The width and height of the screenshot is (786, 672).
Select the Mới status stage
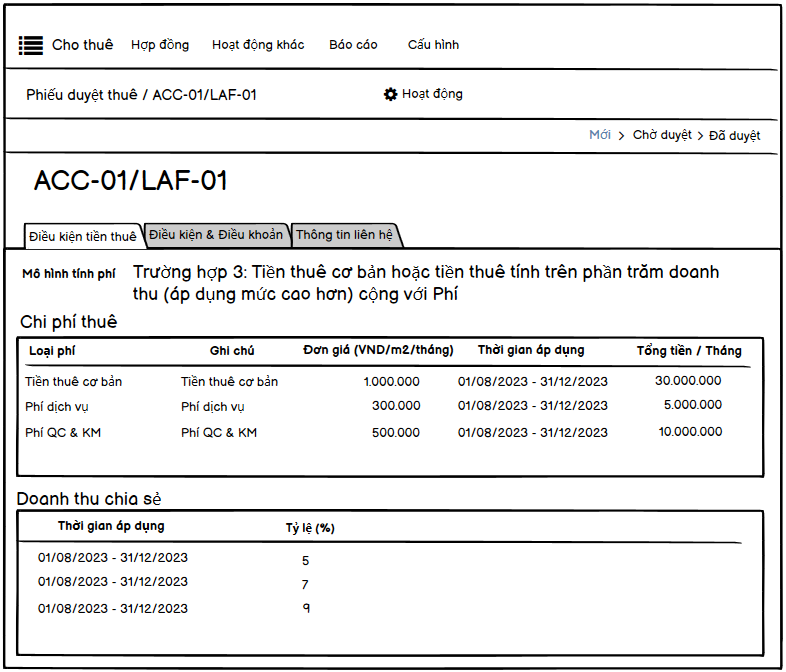[600, 135]
